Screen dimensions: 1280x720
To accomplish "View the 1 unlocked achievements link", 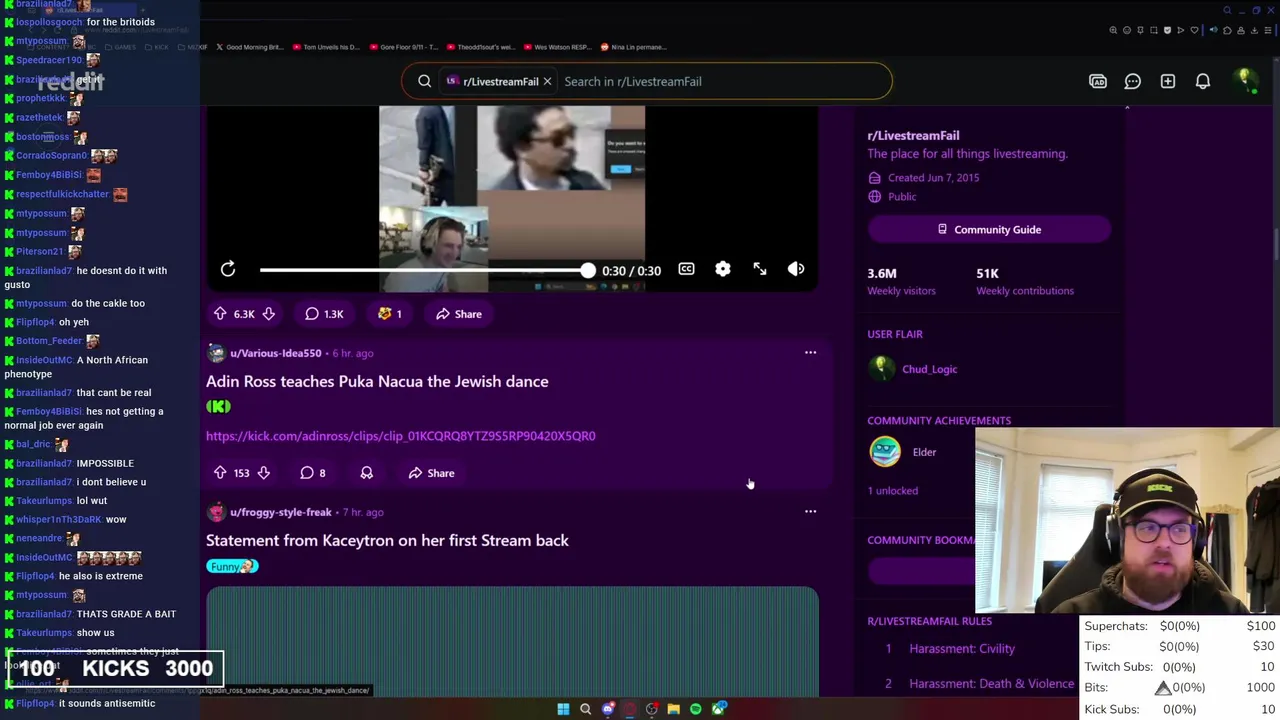I will [892, 491].
